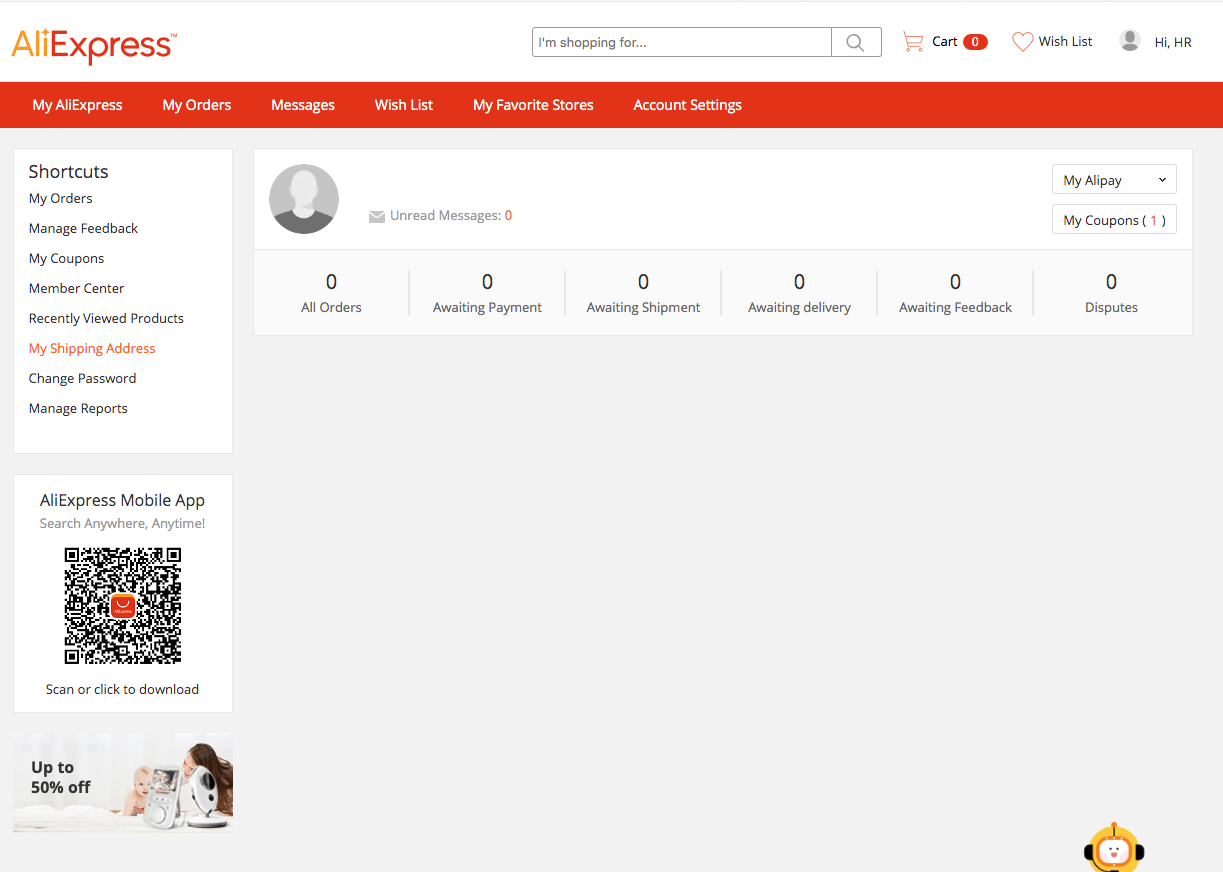Click the Wish List heart icon
Viewport: 1223px width, 872px height.
(1022, 41)
